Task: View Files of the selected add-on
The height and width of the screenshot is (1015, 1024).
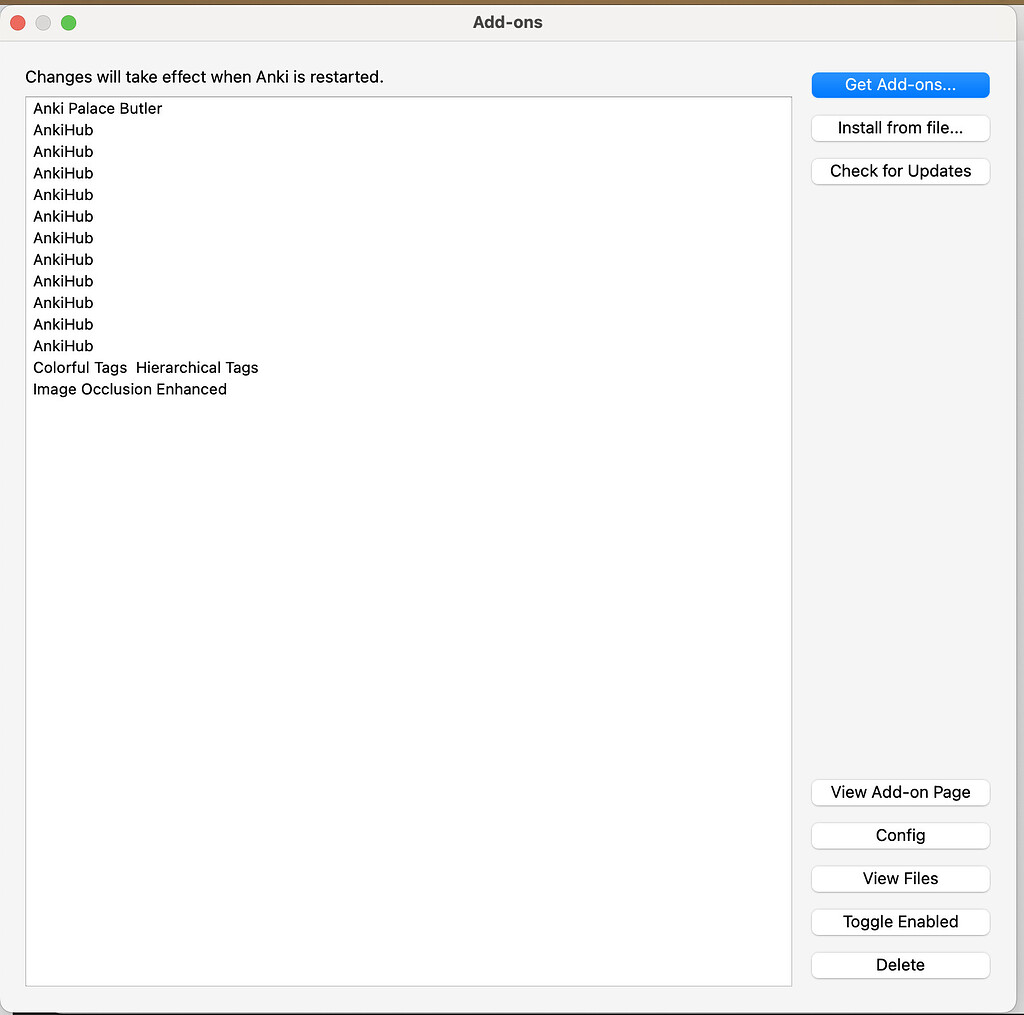Action: [899, 878]
